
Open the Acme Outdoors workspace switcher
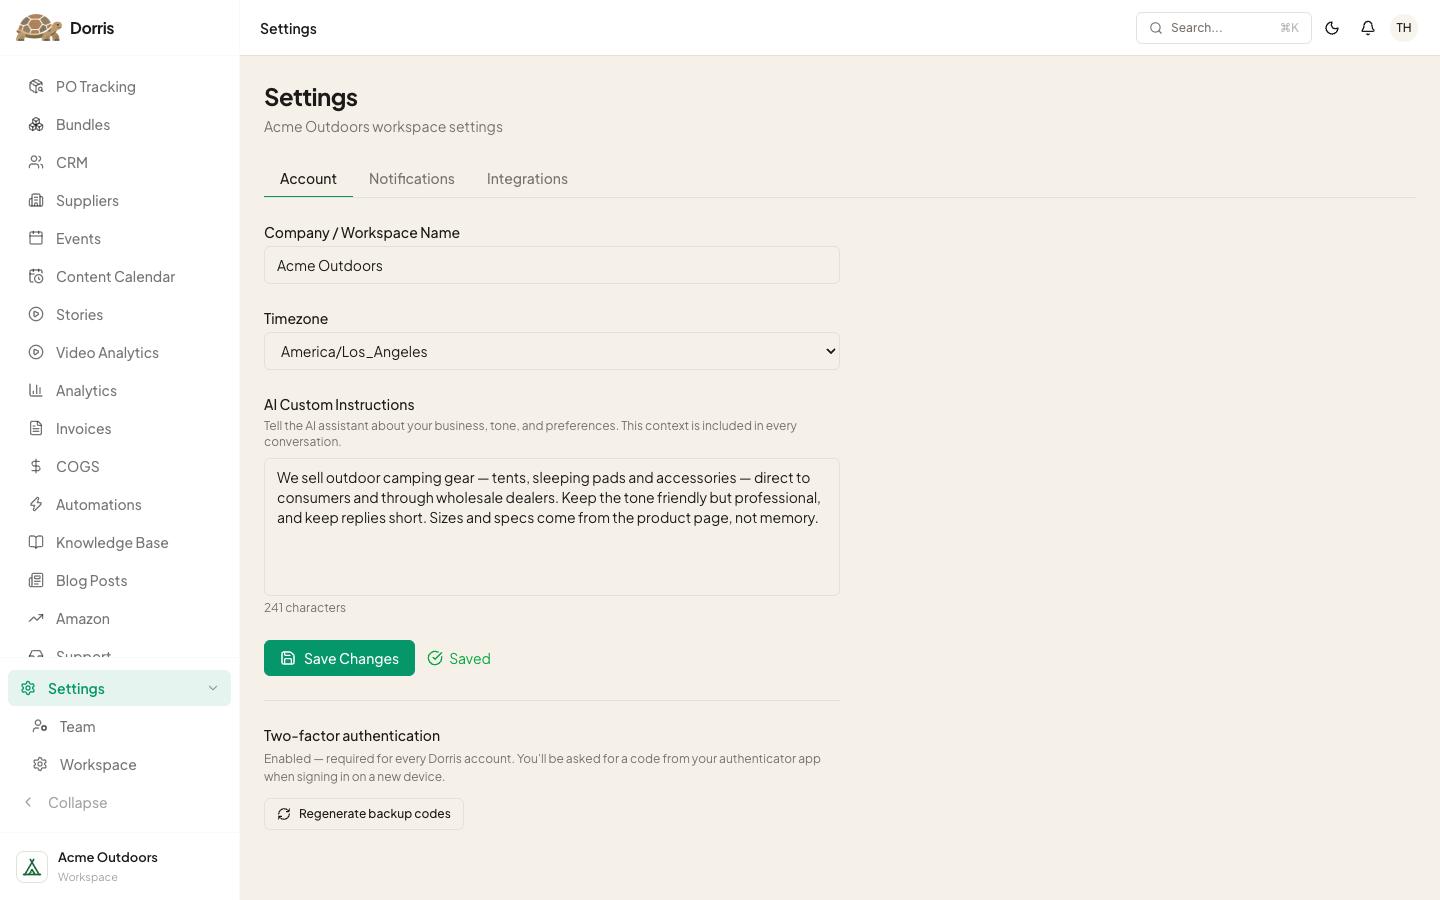point(120,867)
